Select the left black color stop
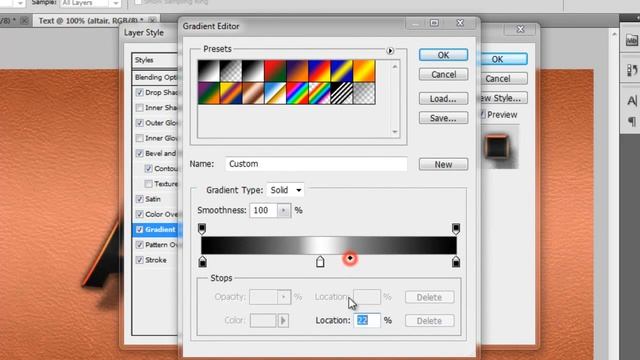This screenshot has height=360, width=640. tap(202, 262)
